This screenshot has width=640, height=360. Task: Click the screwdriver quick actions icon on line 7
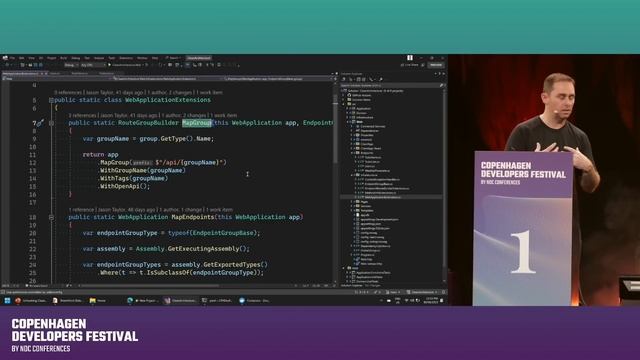click(x=40, y=123)
